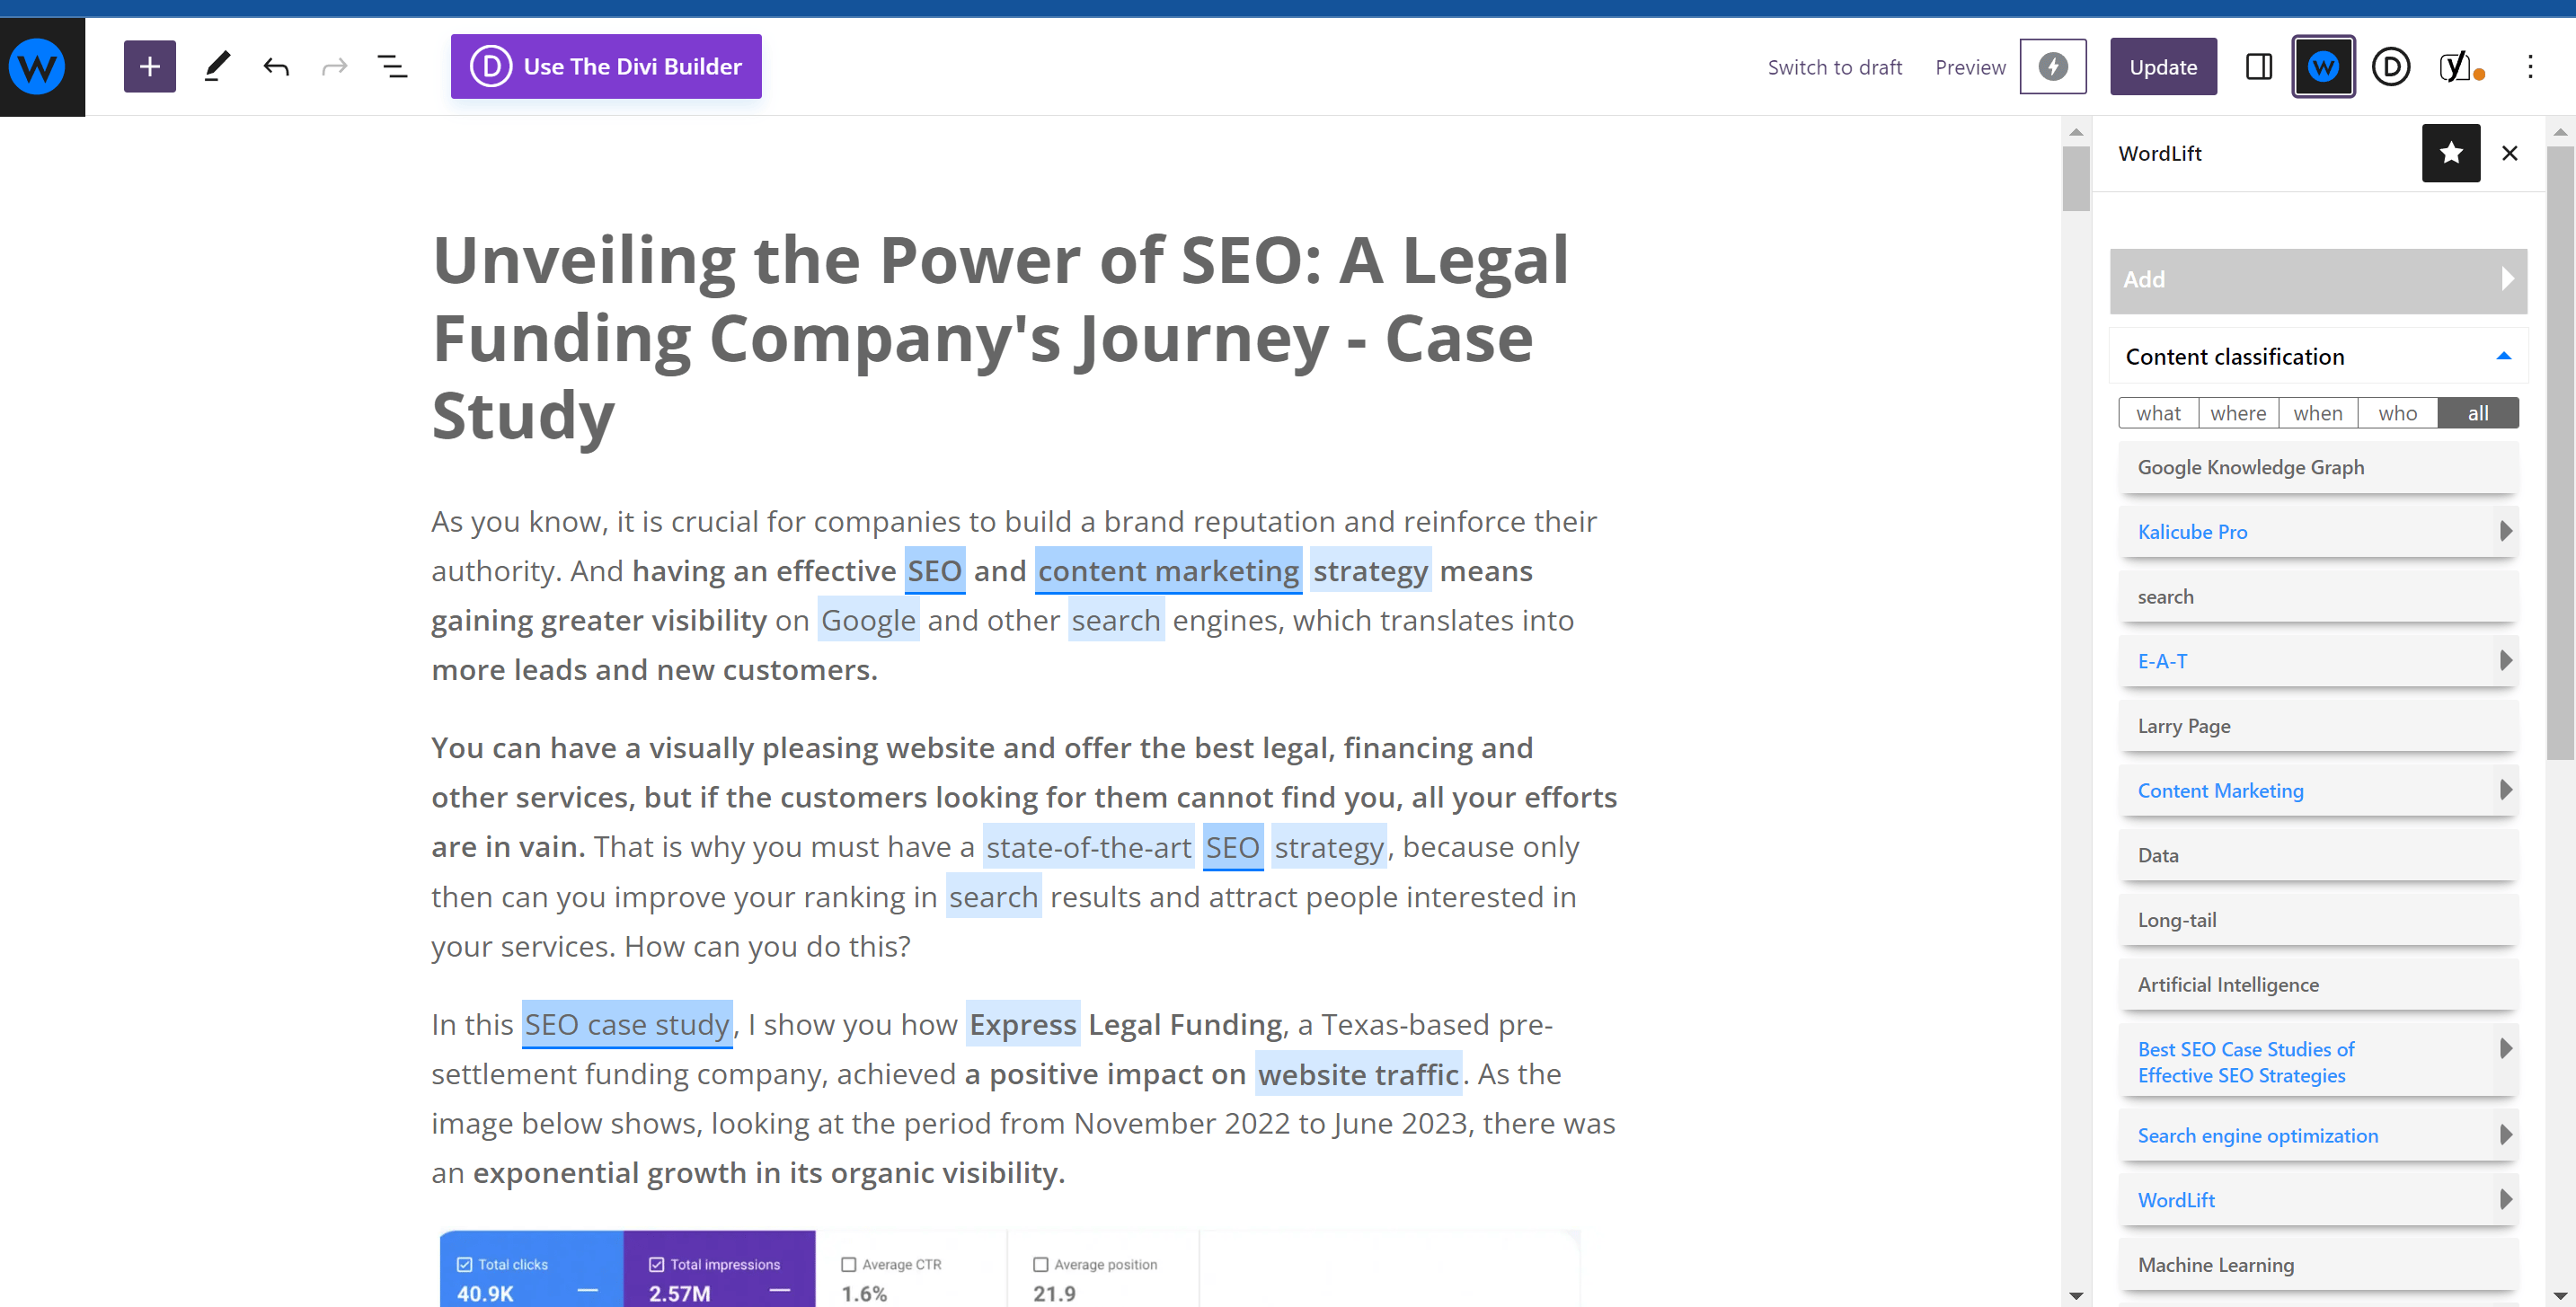
Task: Collapse the Content classification section
Action: pyautogui.click(x=2503, y=355)
